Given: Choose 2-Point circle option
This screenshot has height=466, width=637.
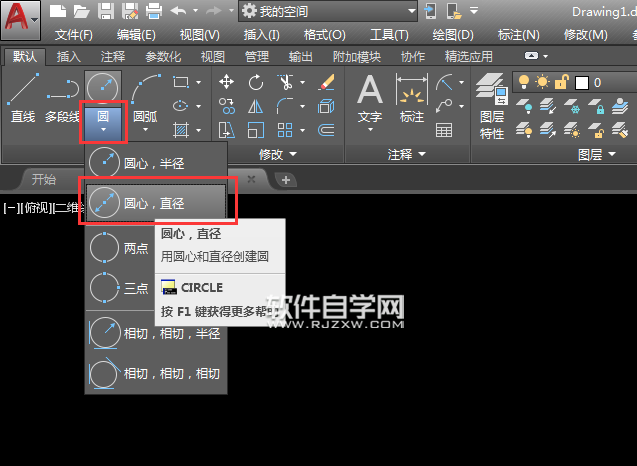Looking at the screenshot, I should coord(120,247).
